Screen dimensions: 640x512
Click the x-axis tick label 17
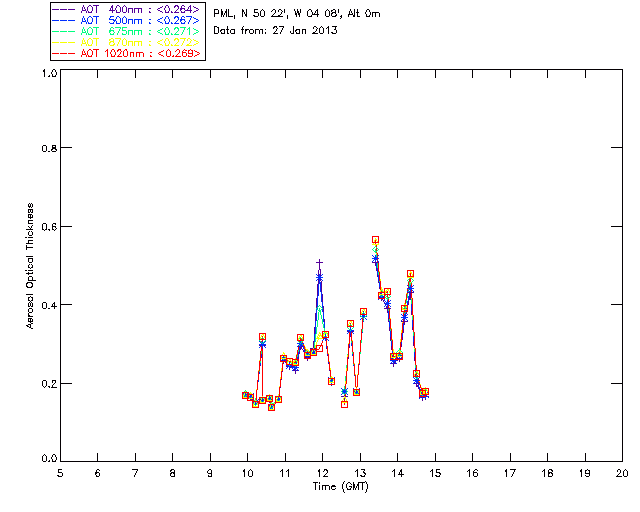(510, 473)
